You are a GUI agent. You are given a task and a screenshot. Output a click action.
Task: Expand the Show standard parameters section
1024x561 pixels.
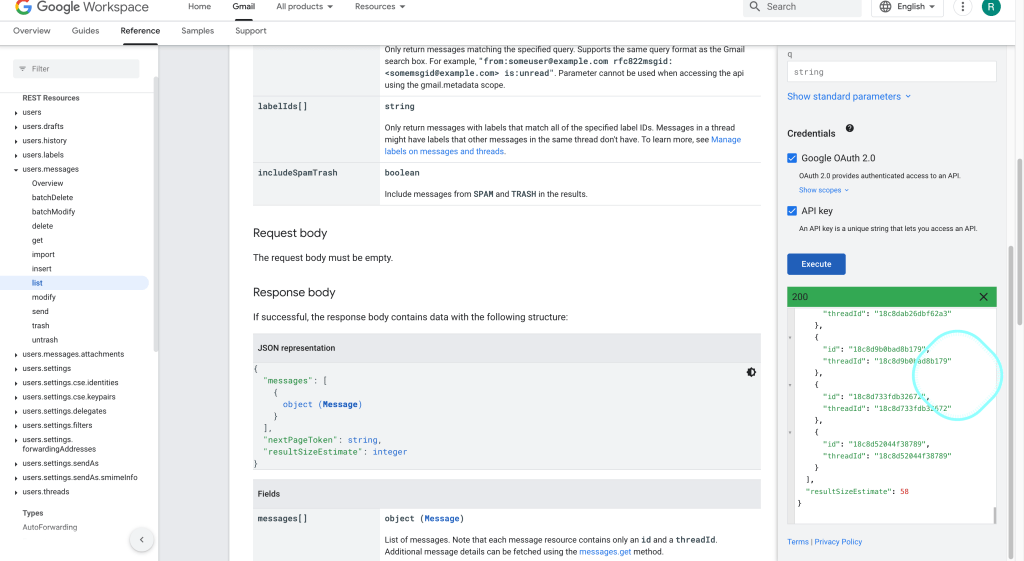(849, 97)
